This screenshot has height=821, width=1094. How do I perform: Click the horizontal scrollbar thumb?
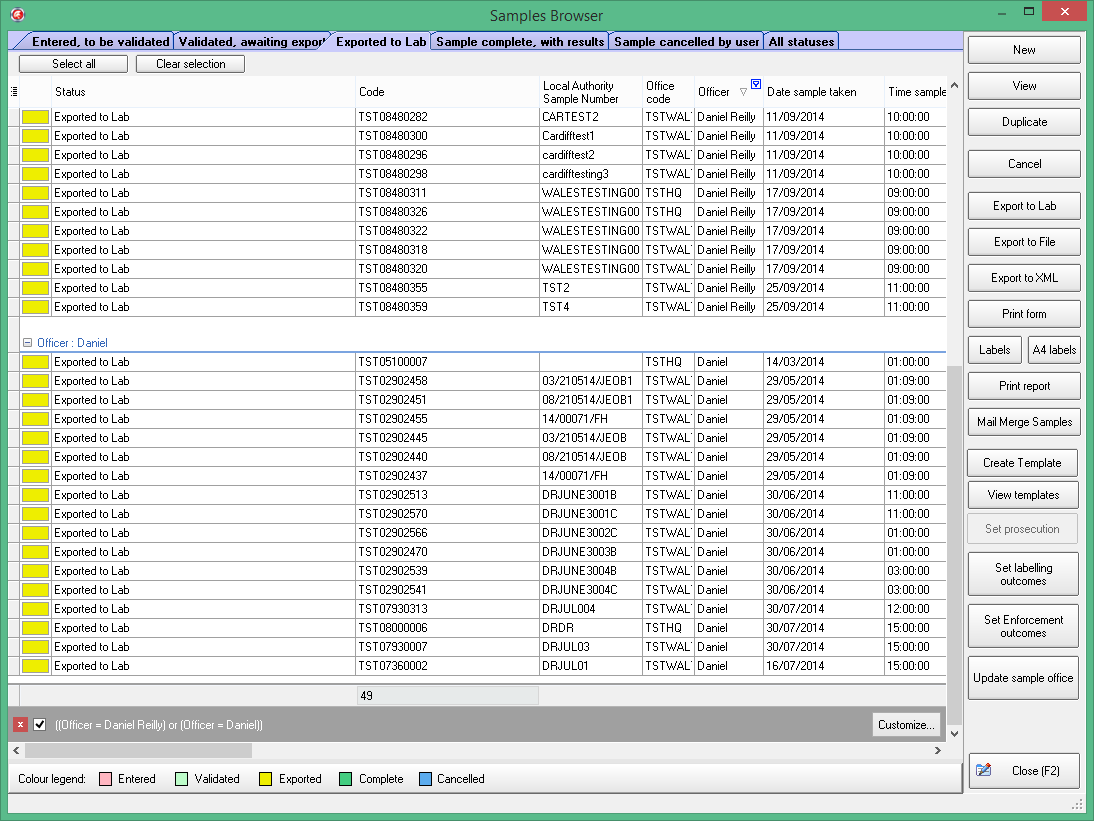(138, 751)
